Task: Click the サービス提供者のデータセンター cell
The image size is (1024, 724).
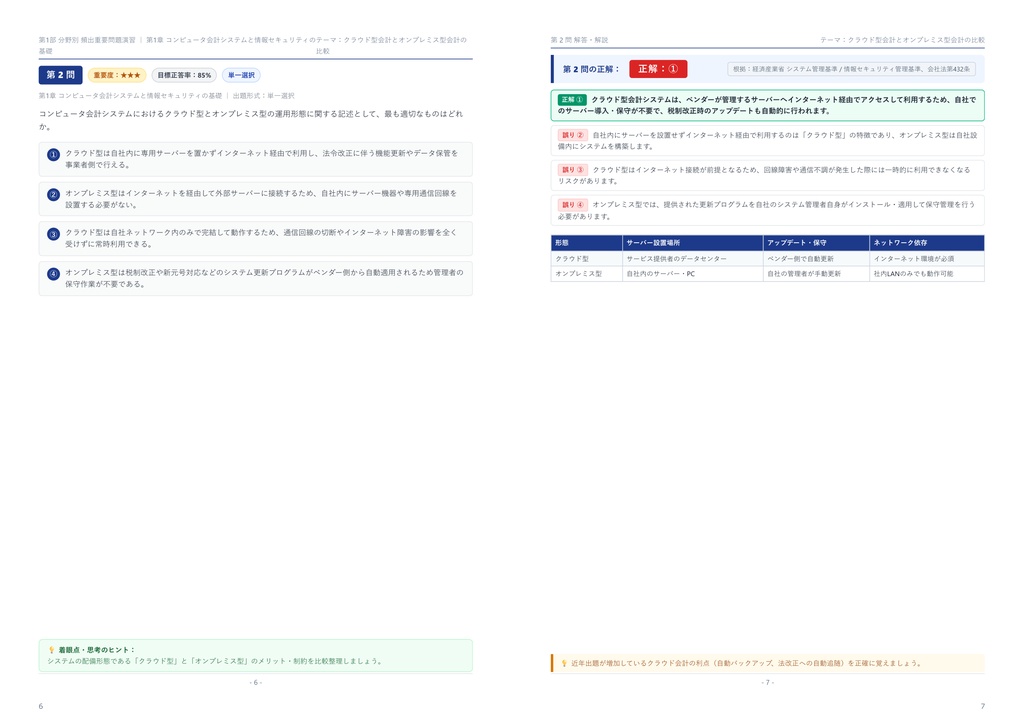Action: 692,259
